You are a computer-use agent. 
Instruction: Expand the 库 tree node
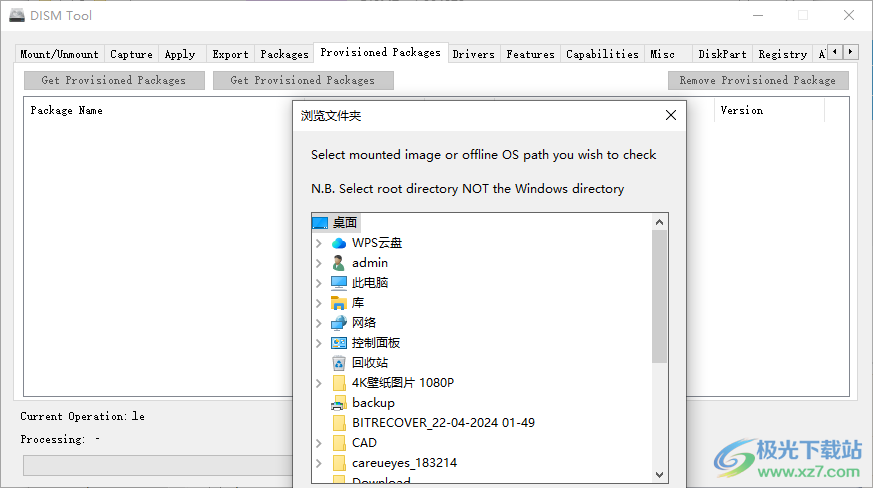click(318, 304)
